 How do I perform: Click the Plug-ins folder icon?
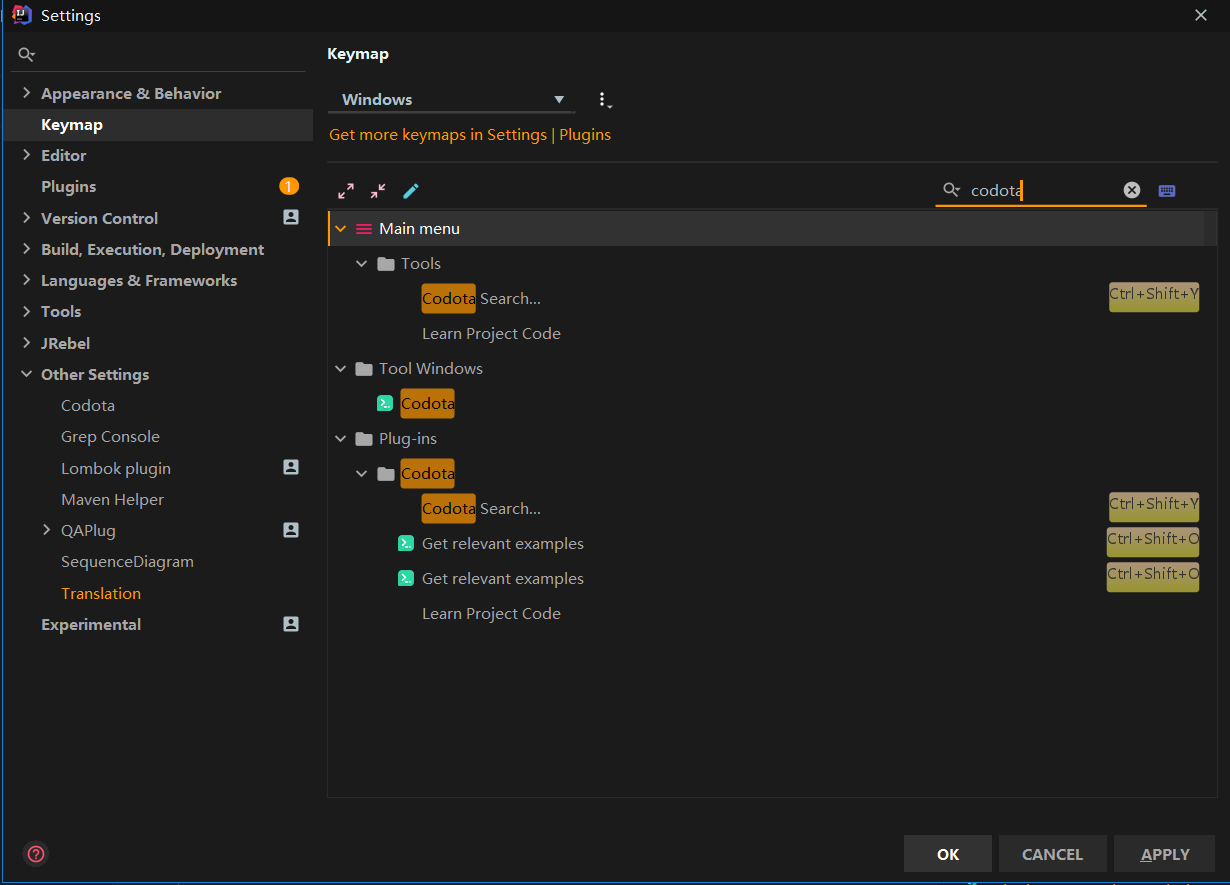(x=364, y=439)
